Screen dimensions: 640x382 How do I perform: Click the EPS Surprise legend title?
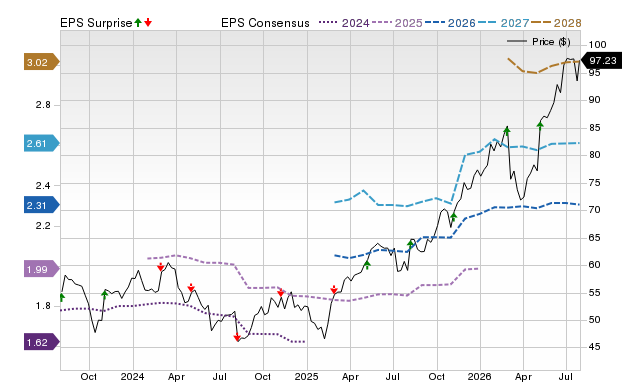click(x=96, y=23)
